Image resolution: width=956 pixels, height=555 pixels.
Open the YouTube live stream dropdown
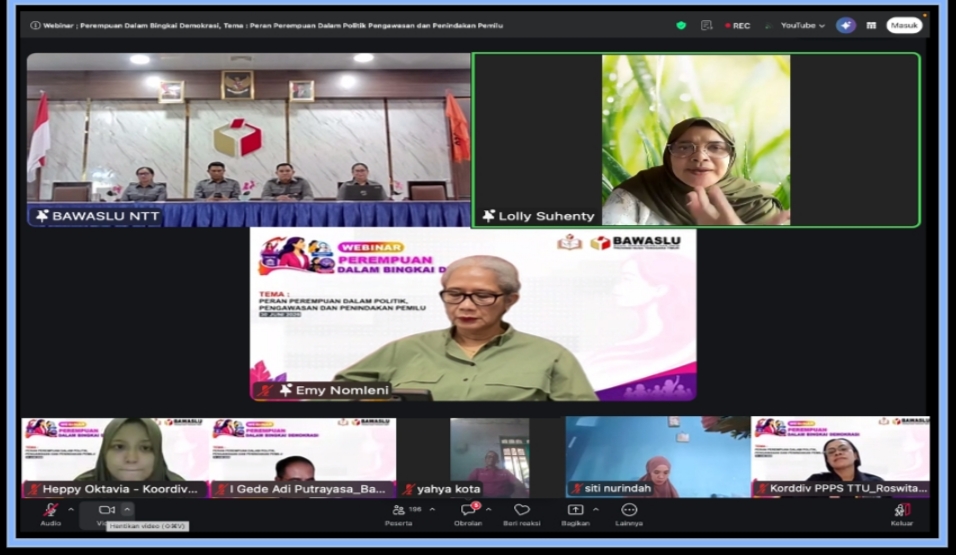tap(802, 26)
